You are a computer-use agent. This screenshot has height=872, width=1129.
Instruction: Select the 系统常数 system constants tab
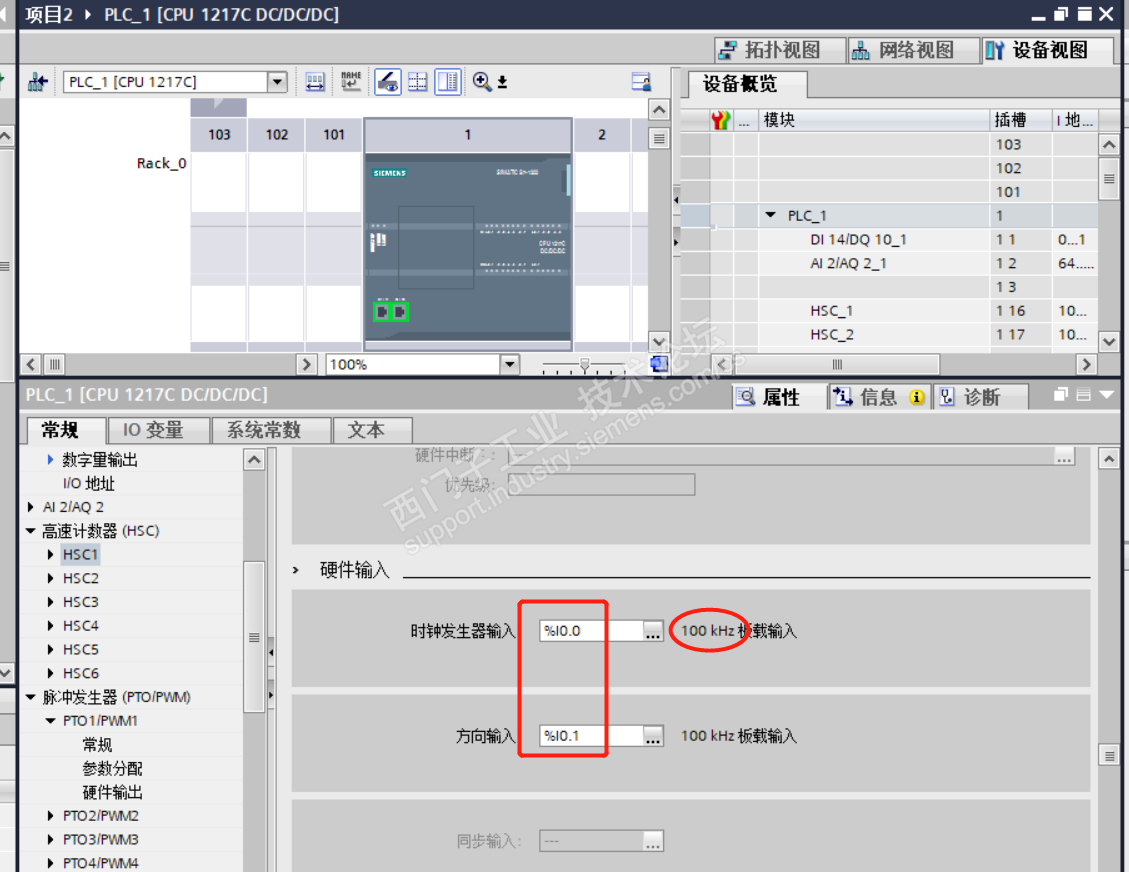point(271,431)
